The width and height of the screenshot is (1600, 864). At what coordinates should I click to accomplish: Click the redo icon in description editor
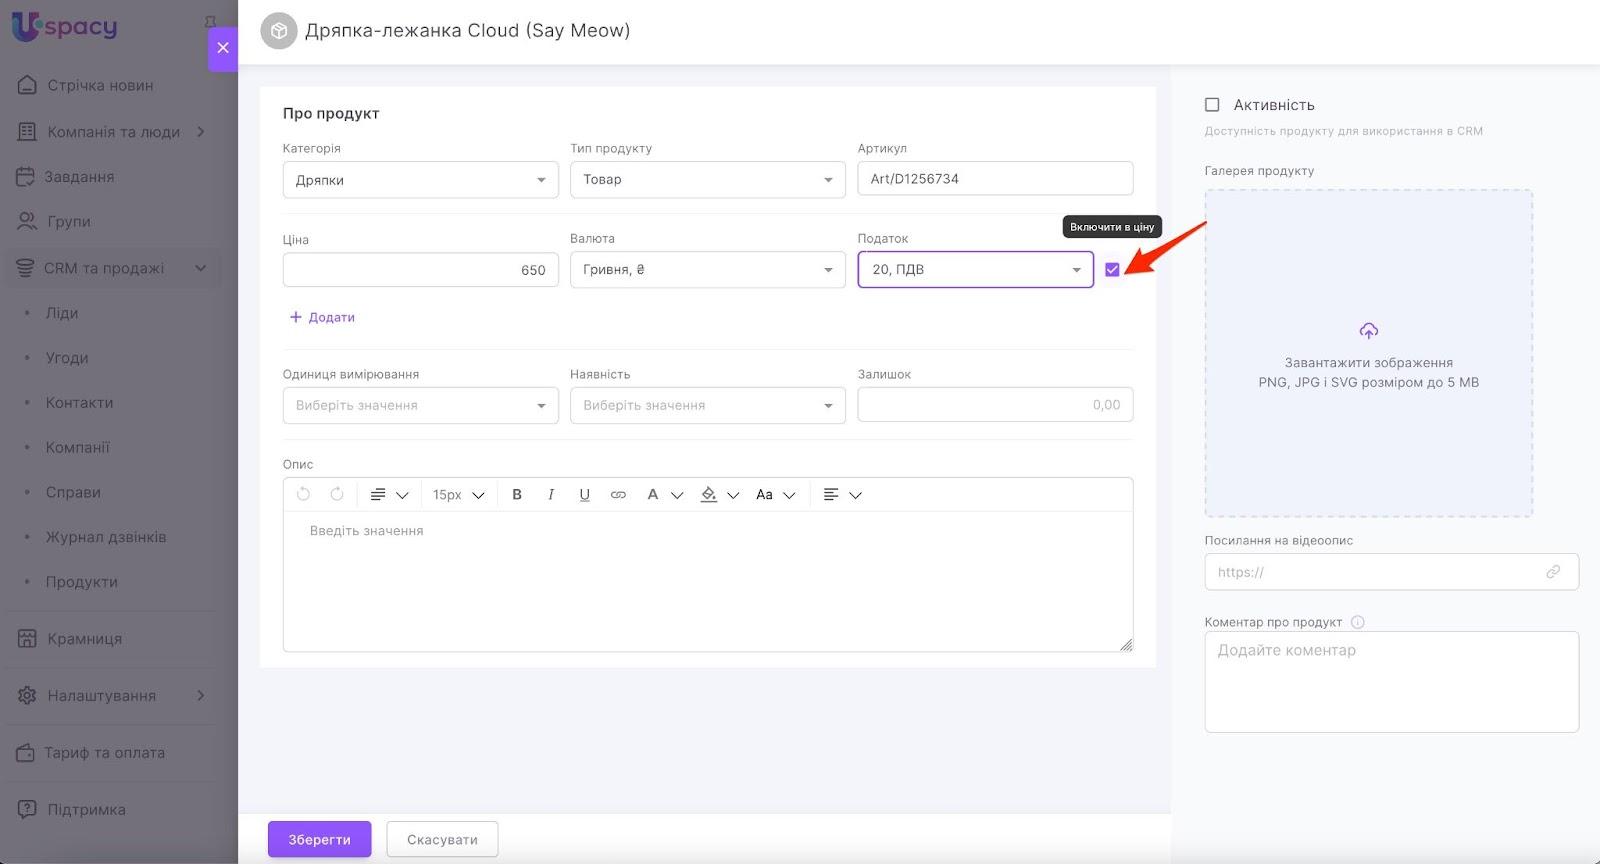coord(337,495)
